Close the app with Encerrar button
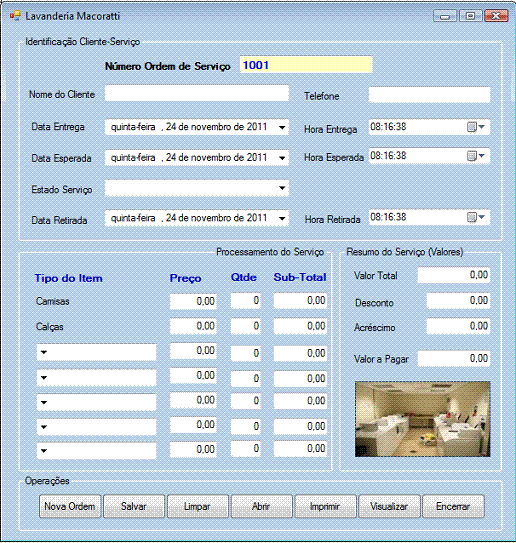The width and height of the screenshot is (516, 543). 453,506
